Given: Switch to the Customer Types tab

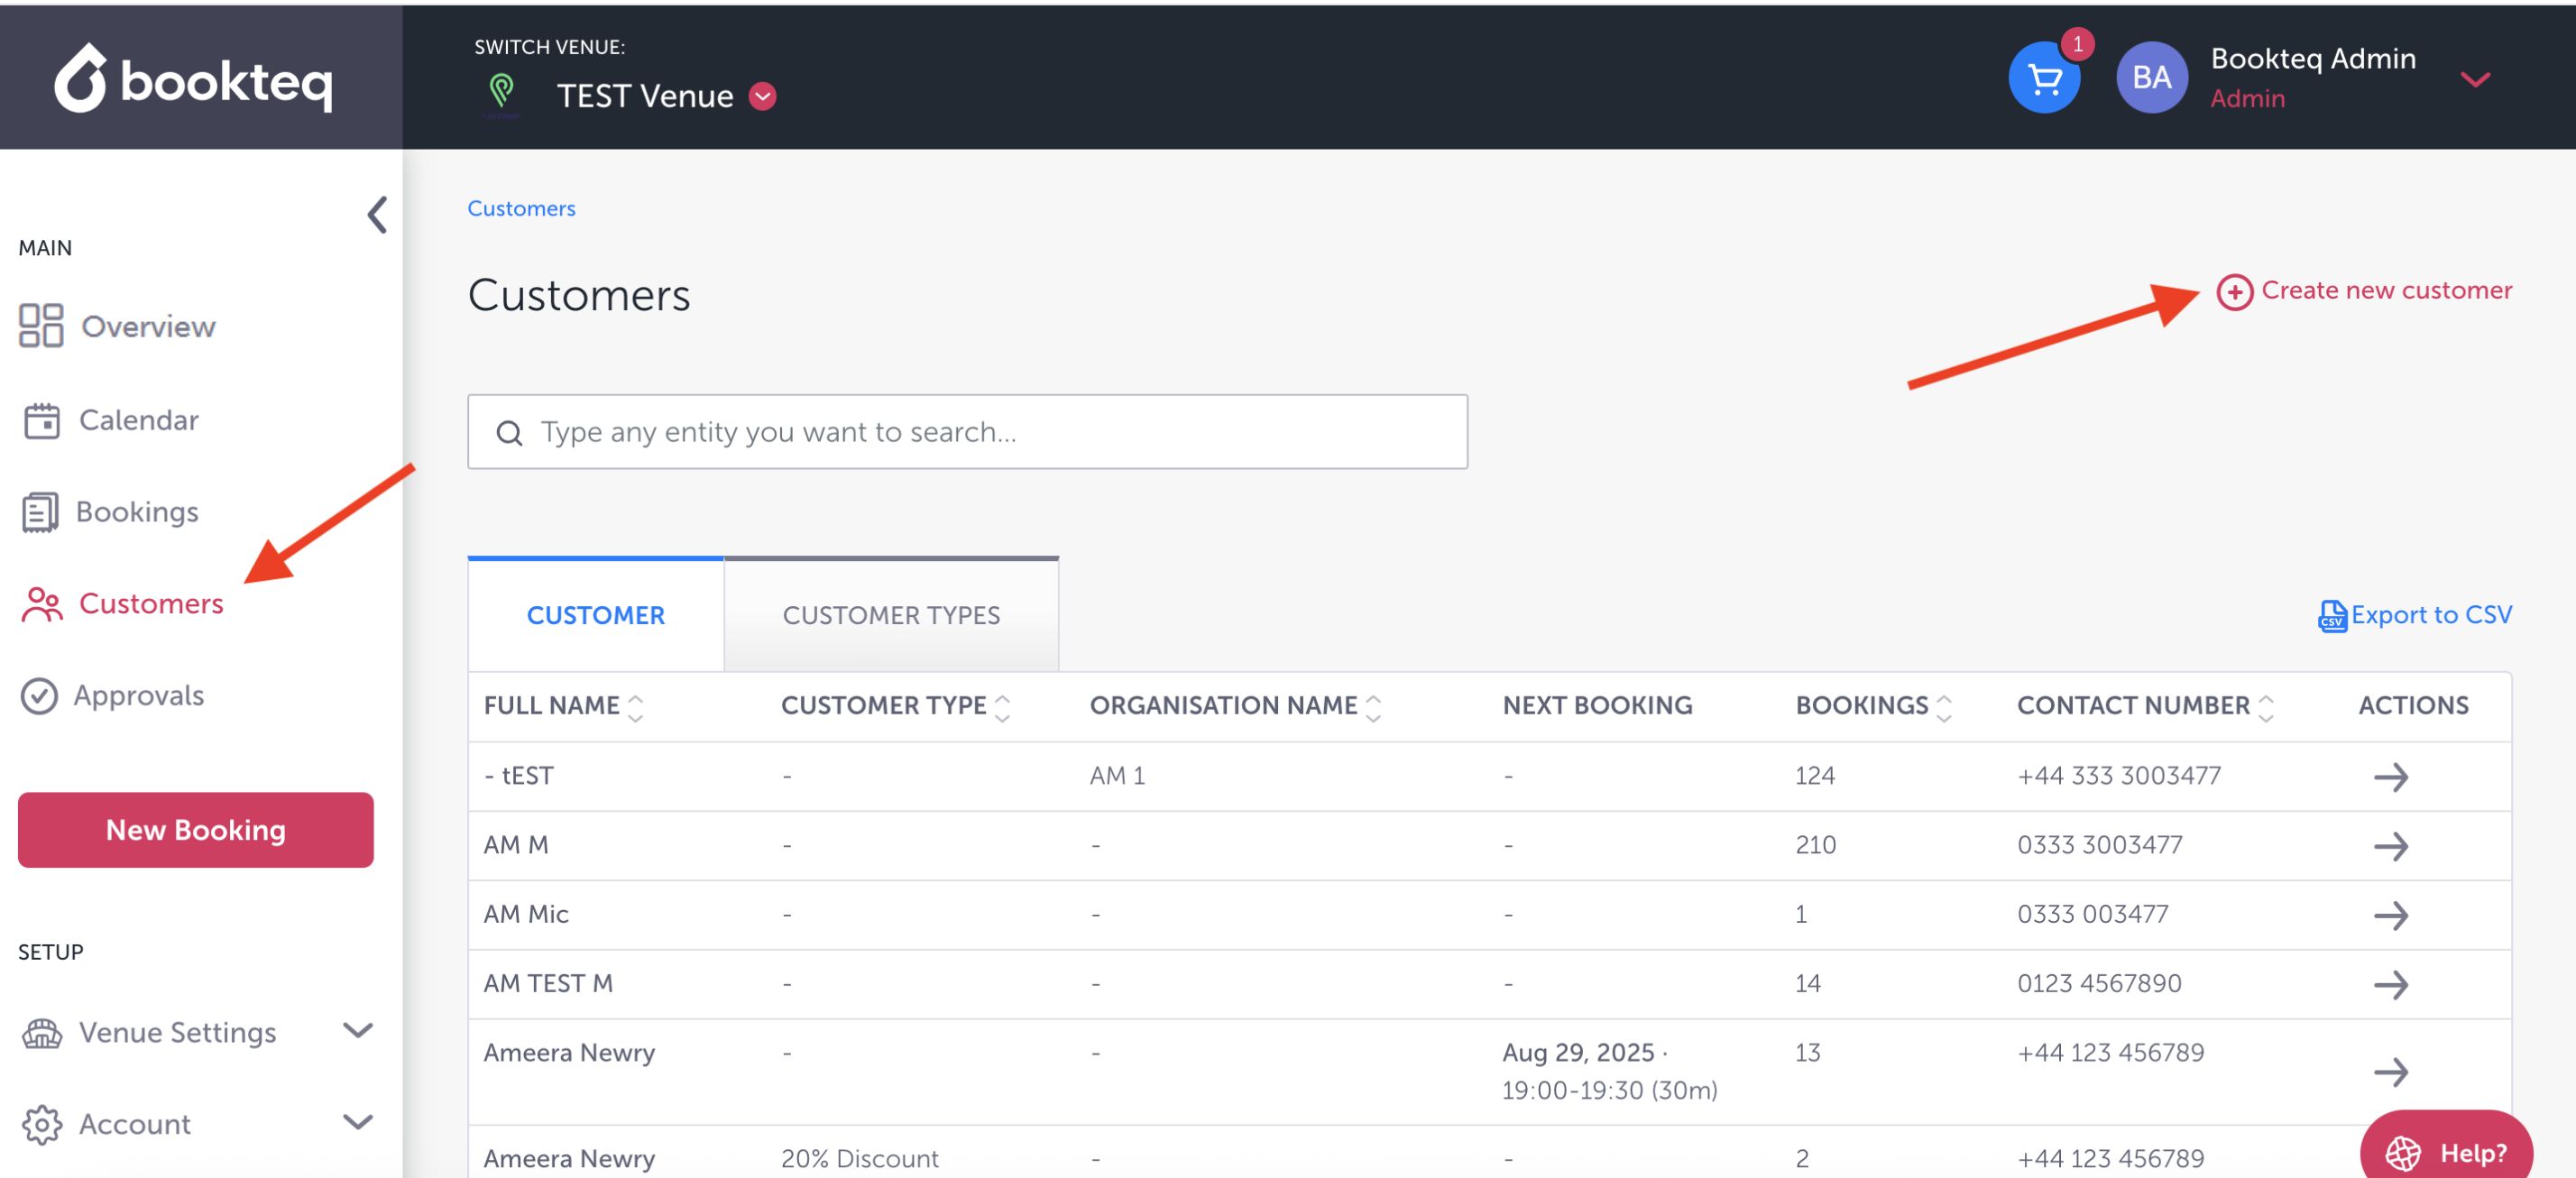Looking at the screenshot, I should [x=890, y=615].
